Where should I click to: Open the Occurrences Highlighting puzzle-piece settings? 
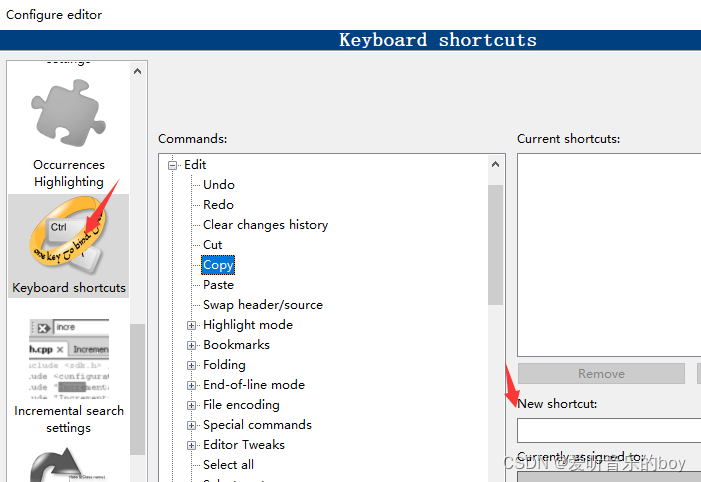click(68, 113)
